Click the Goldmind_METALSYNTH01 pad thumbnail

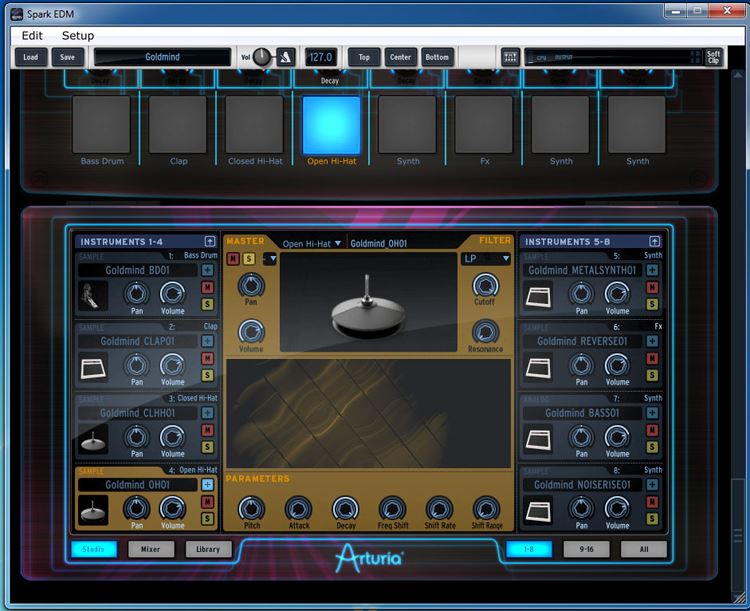point(538,295)
